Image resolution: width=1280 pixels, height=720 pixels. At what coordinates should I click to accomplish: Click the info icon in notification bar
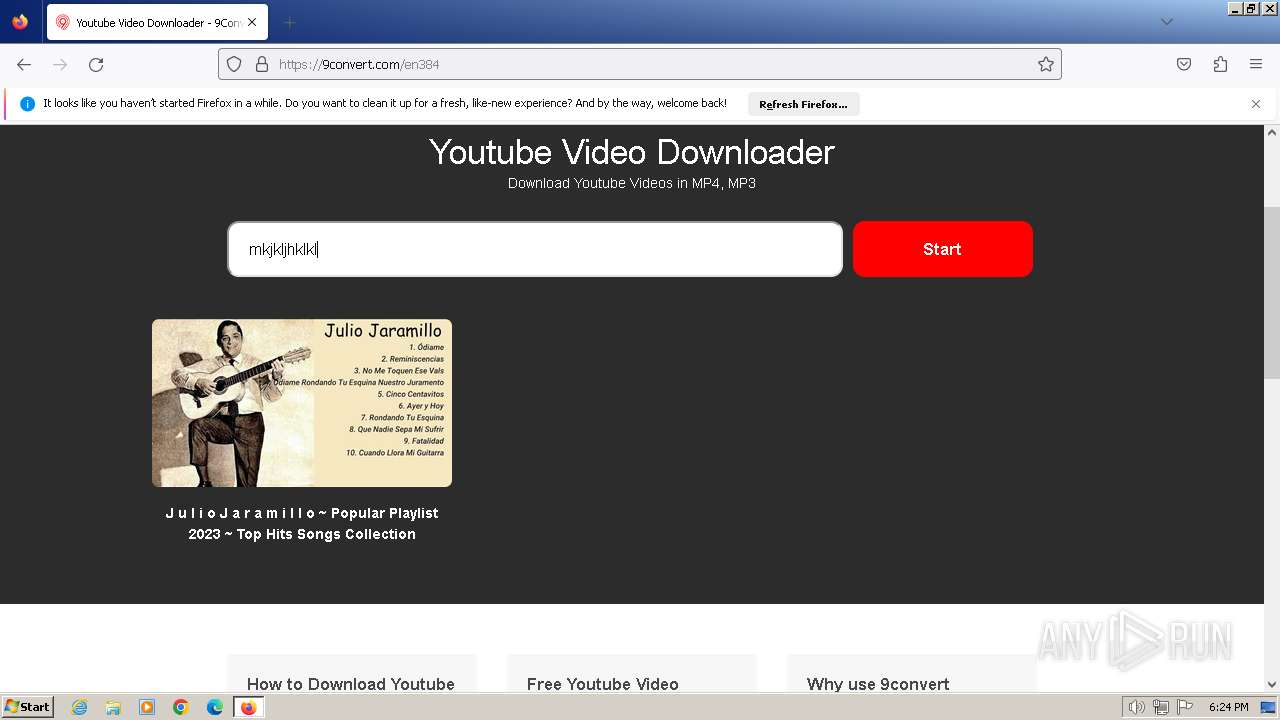(x=27, y=104)
